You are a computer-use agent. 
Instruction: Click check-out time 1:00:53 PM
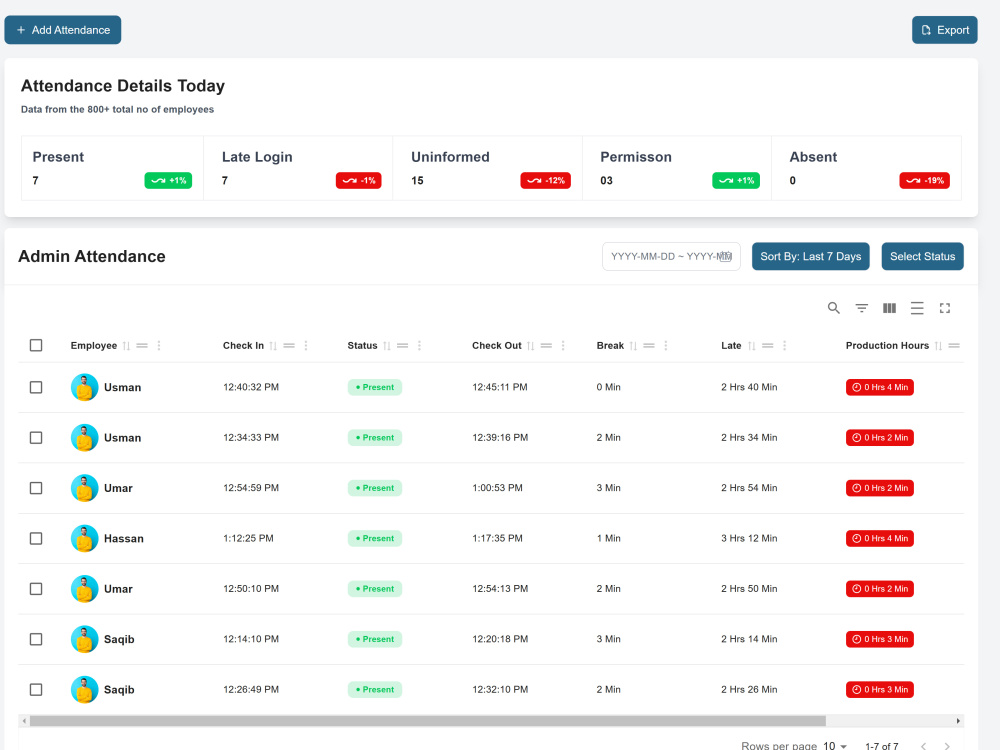point(497,489)
